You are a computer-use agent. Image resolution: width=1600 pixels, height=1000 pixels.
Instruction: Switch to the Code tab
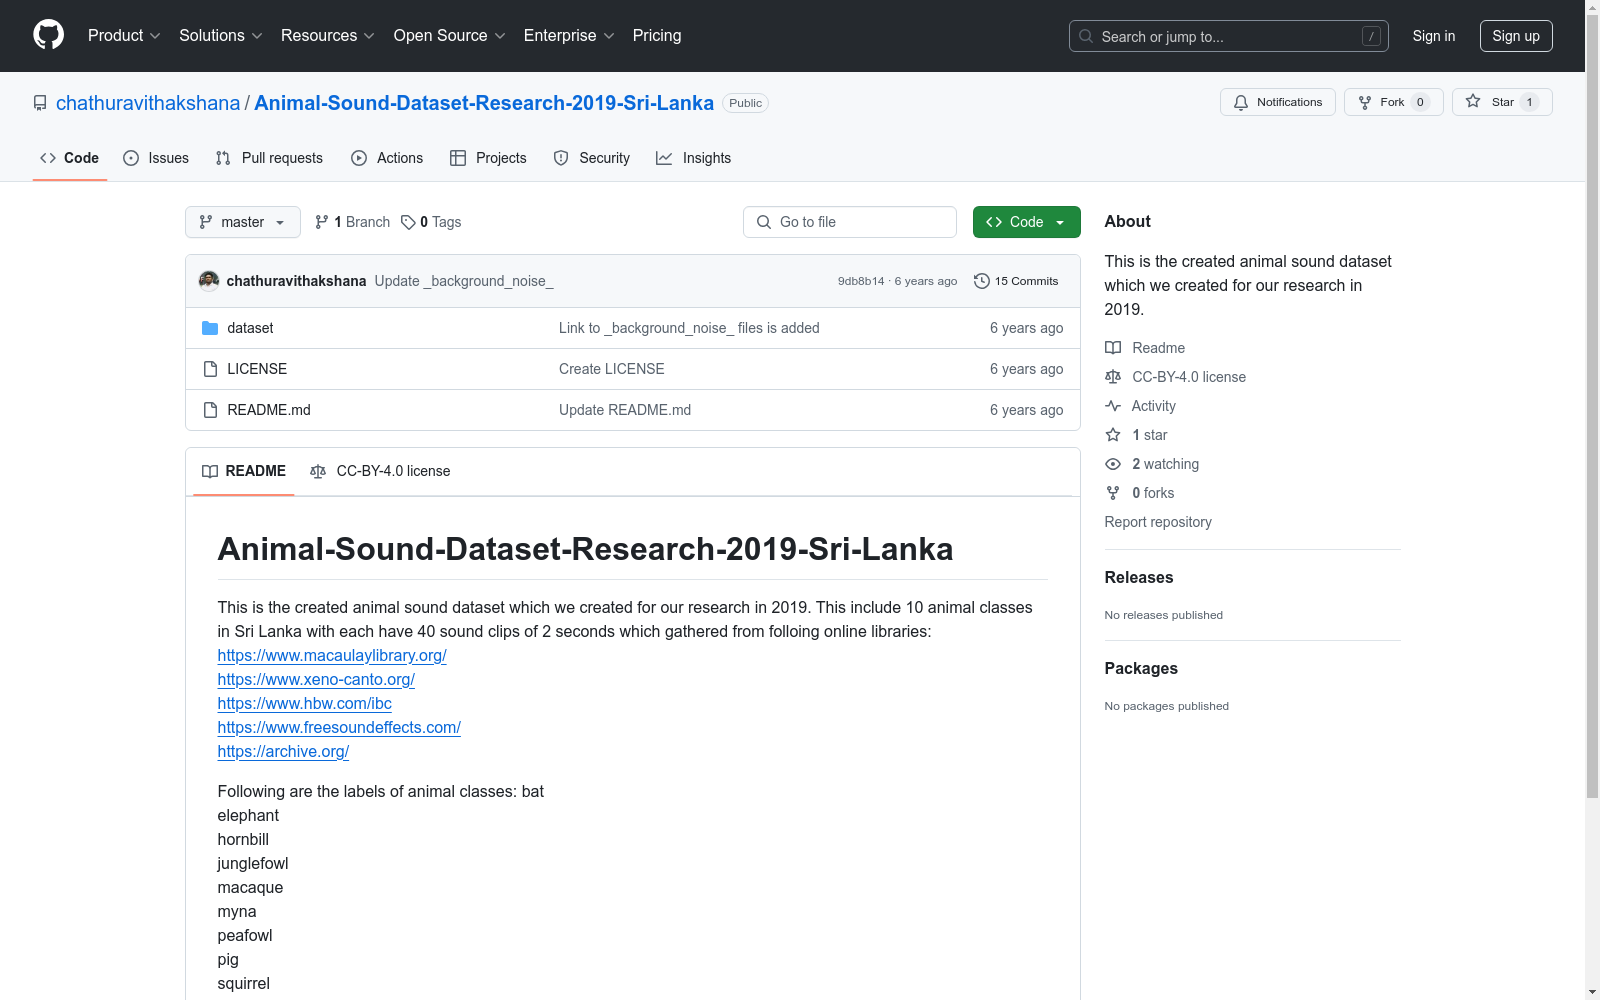pos(70,158)
